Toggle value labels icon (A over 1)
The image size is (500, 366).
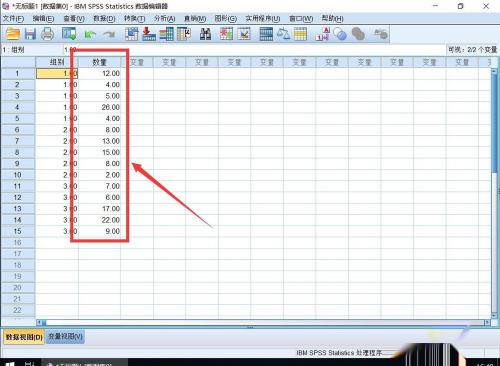[323, 34]
